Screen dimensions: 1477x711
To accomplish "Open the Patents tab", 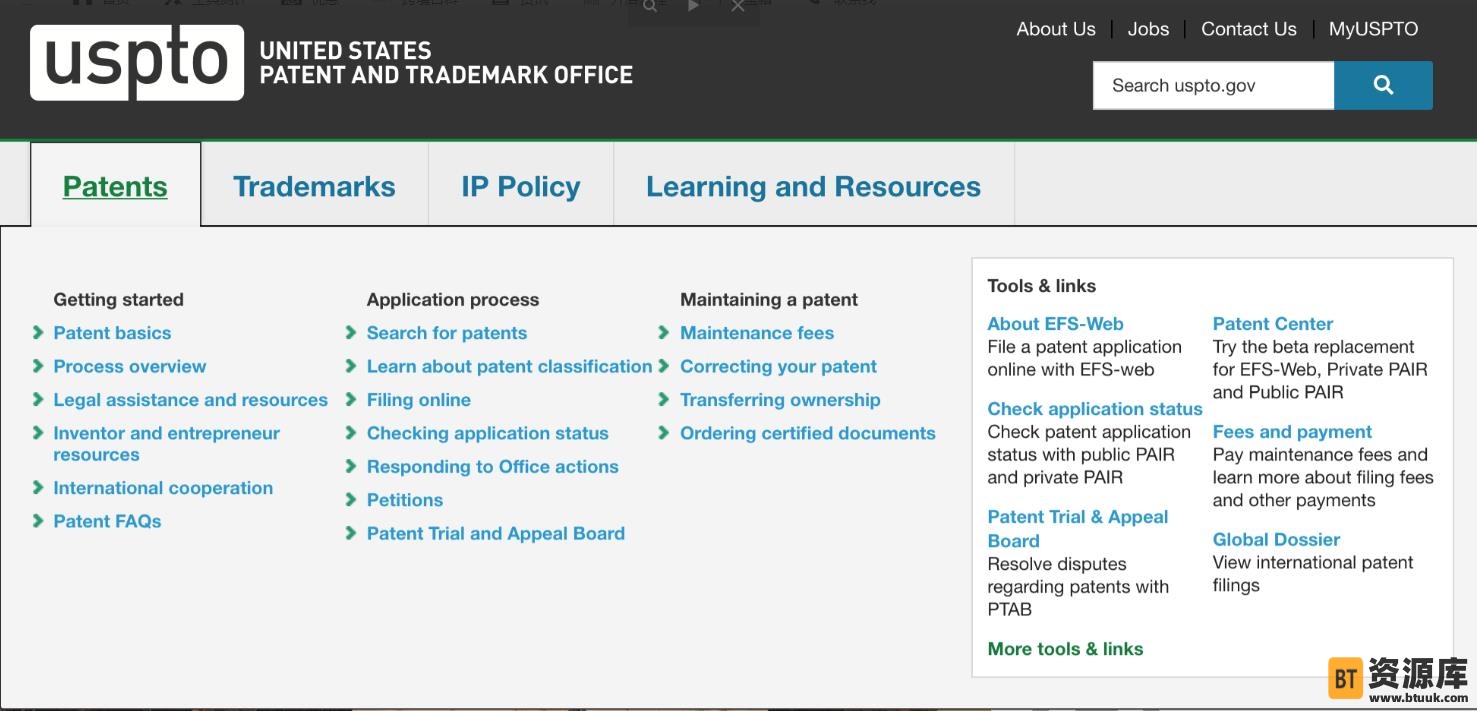I will click(x=115, y=186).
